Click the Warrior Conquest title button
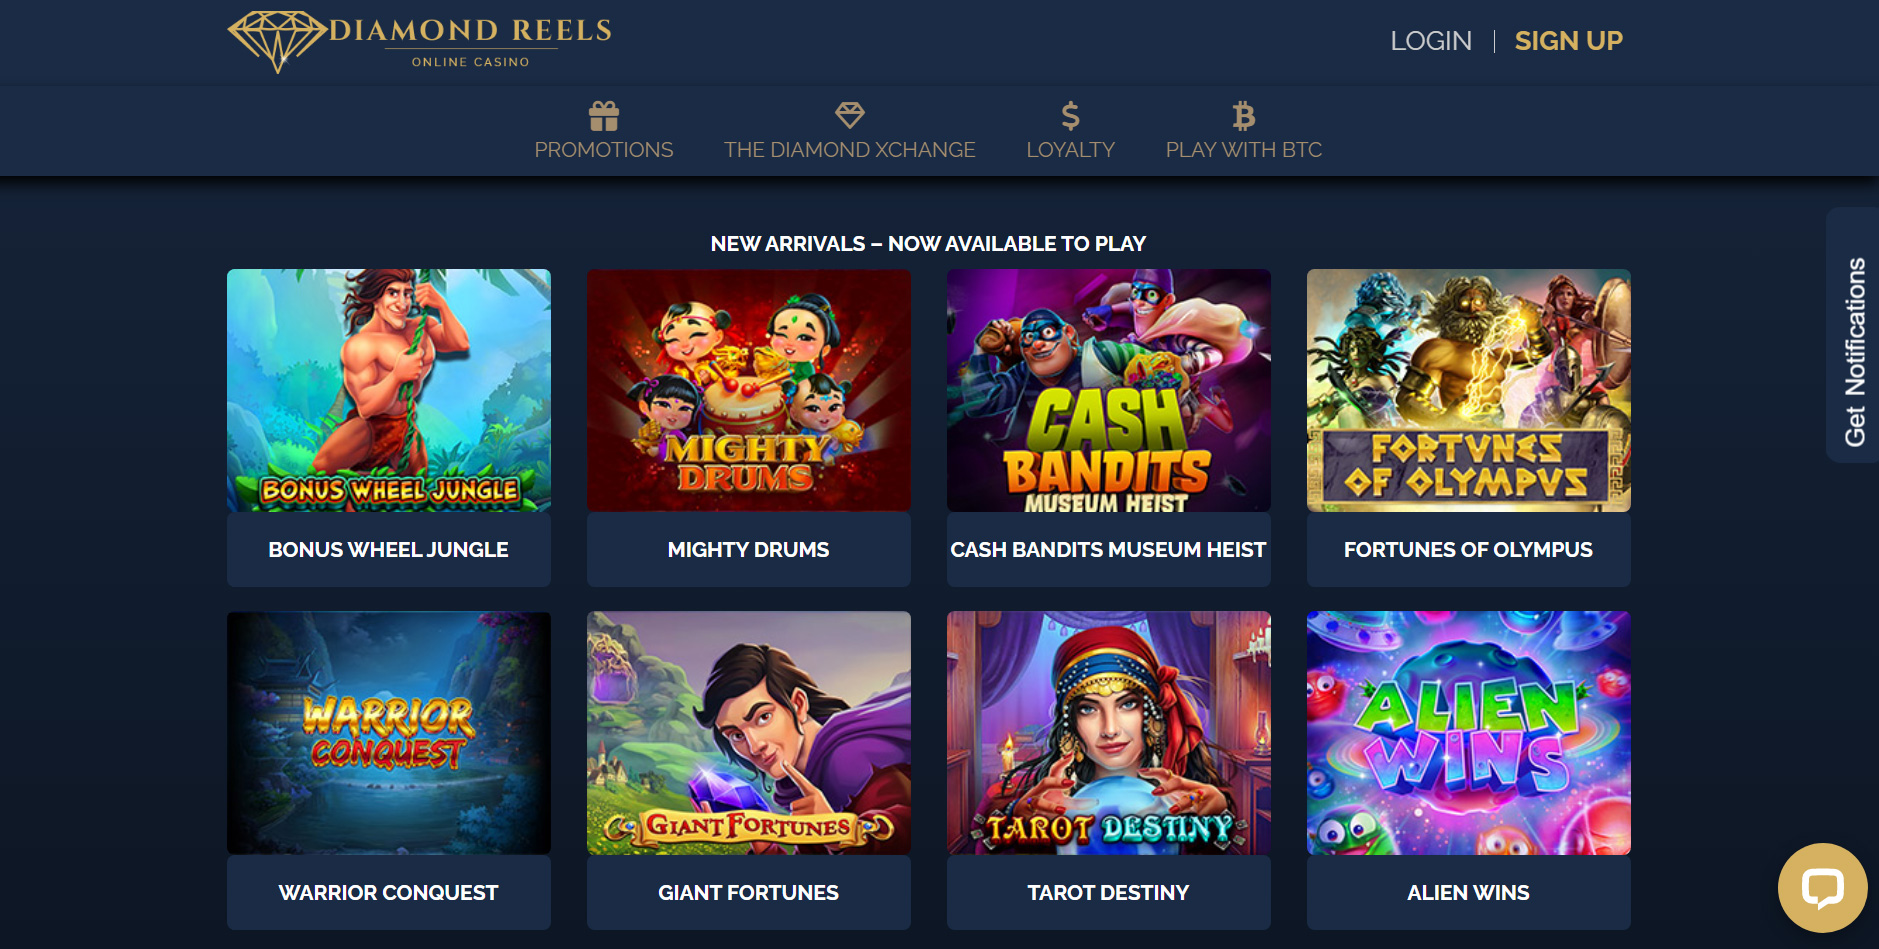This screenshot has width=1879, height=949. click(389, 892)
